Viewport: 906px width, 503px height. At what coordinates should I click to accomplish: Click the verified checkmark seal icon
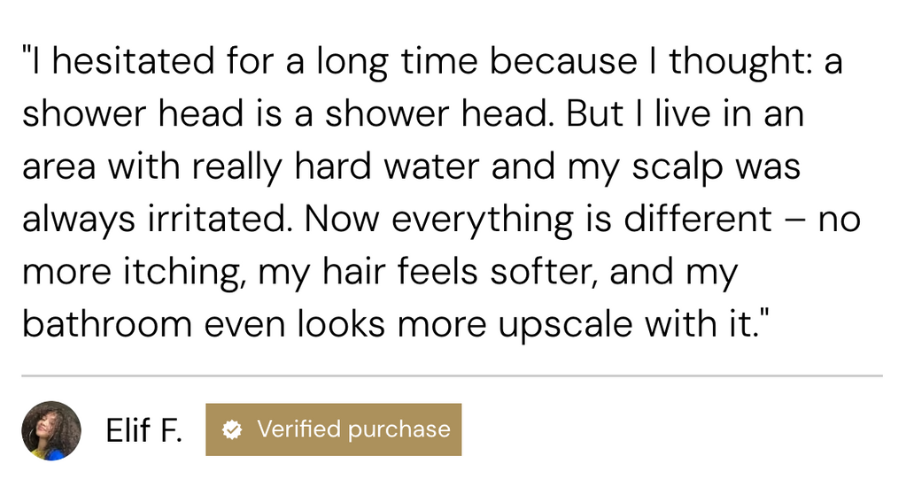coord(232,430)
